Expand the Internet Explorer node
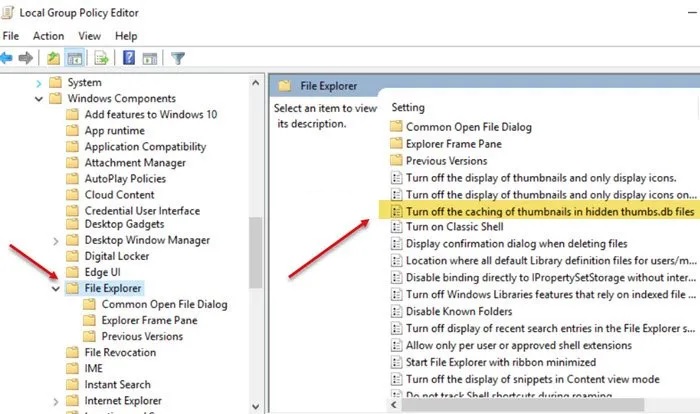 pos(56,401)
